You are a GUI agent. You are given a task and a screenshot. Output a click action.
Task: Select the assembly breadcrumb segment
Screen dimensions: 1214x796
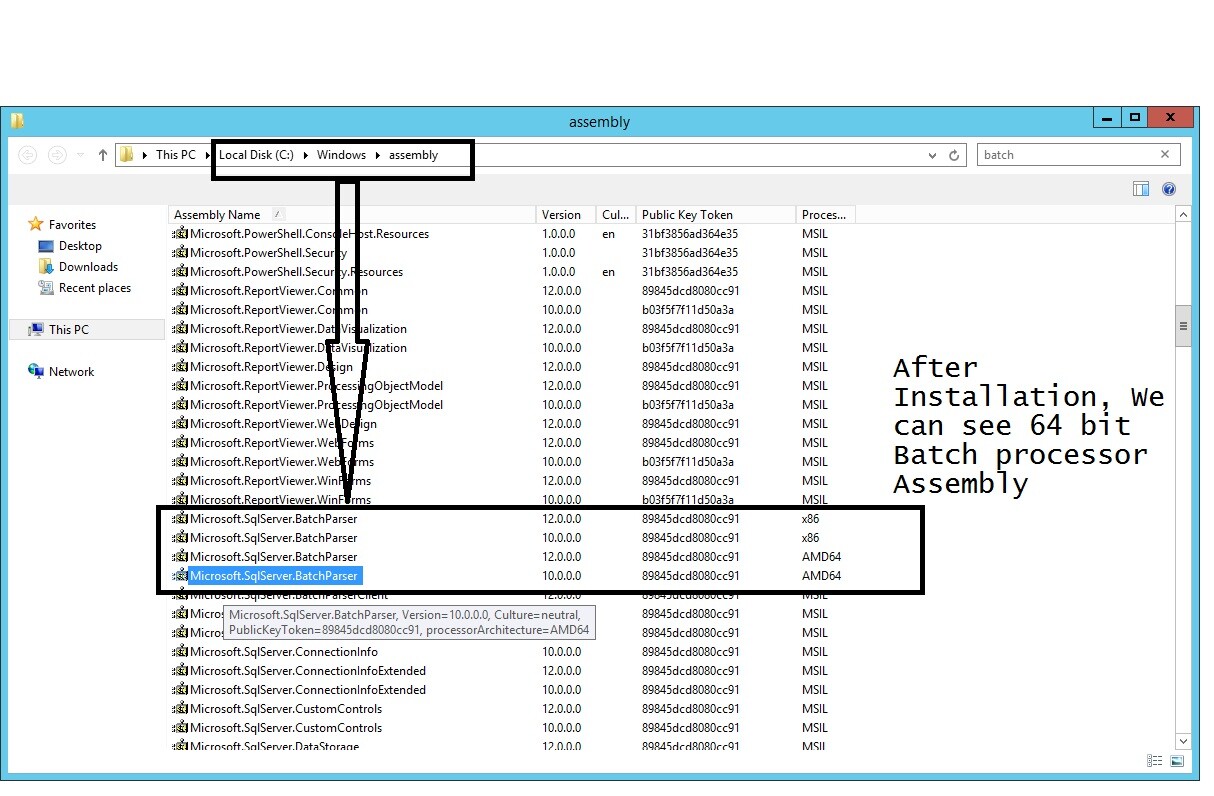[413, 155]
